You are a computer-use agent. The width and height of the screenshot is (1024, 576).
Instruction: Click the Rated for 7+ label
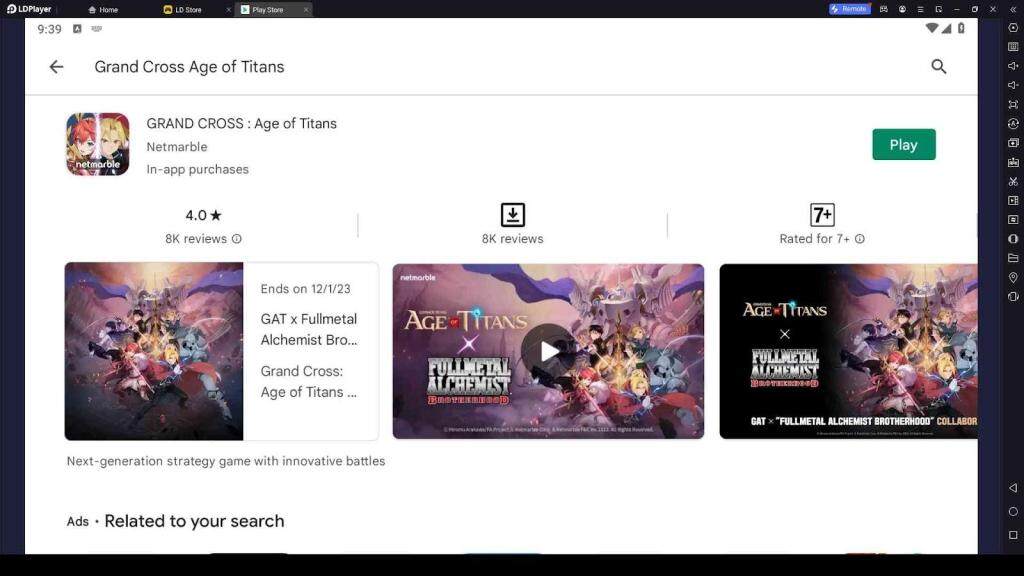(815, 239)
